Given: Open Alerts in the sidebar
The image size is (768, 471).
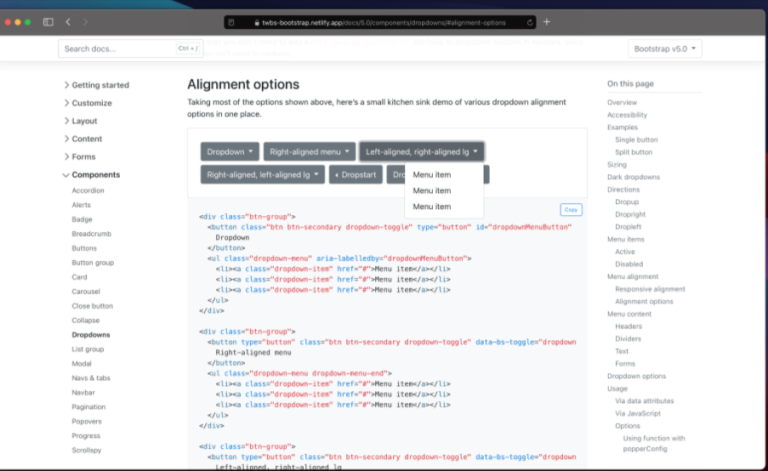Looking at the screenshot, I should 81,205.
